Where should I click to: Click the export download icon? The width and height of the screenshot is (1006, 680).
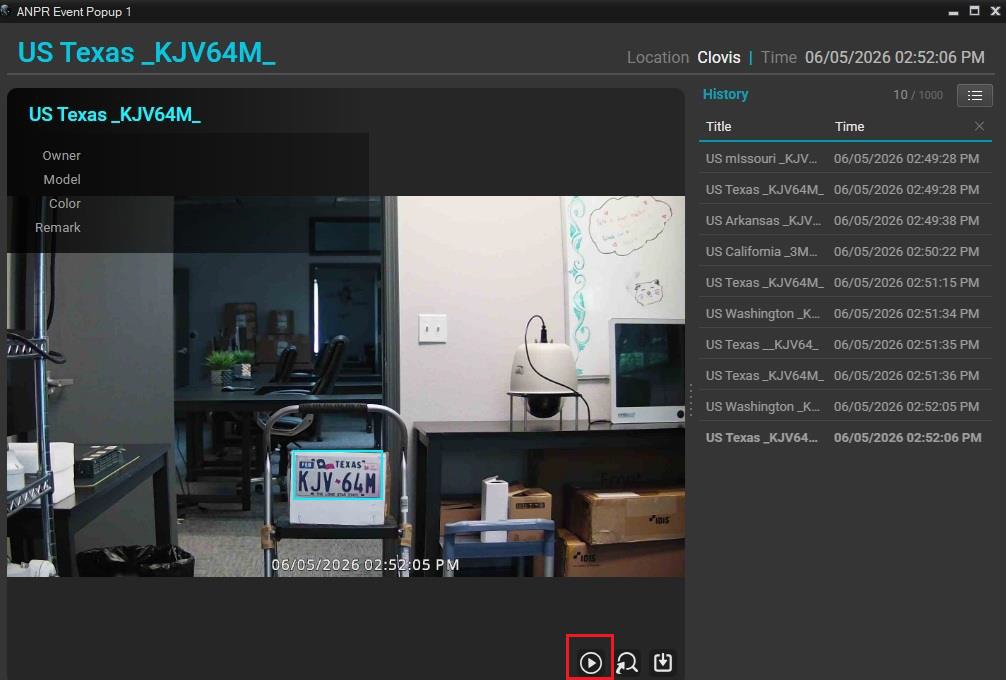(663, 662)
